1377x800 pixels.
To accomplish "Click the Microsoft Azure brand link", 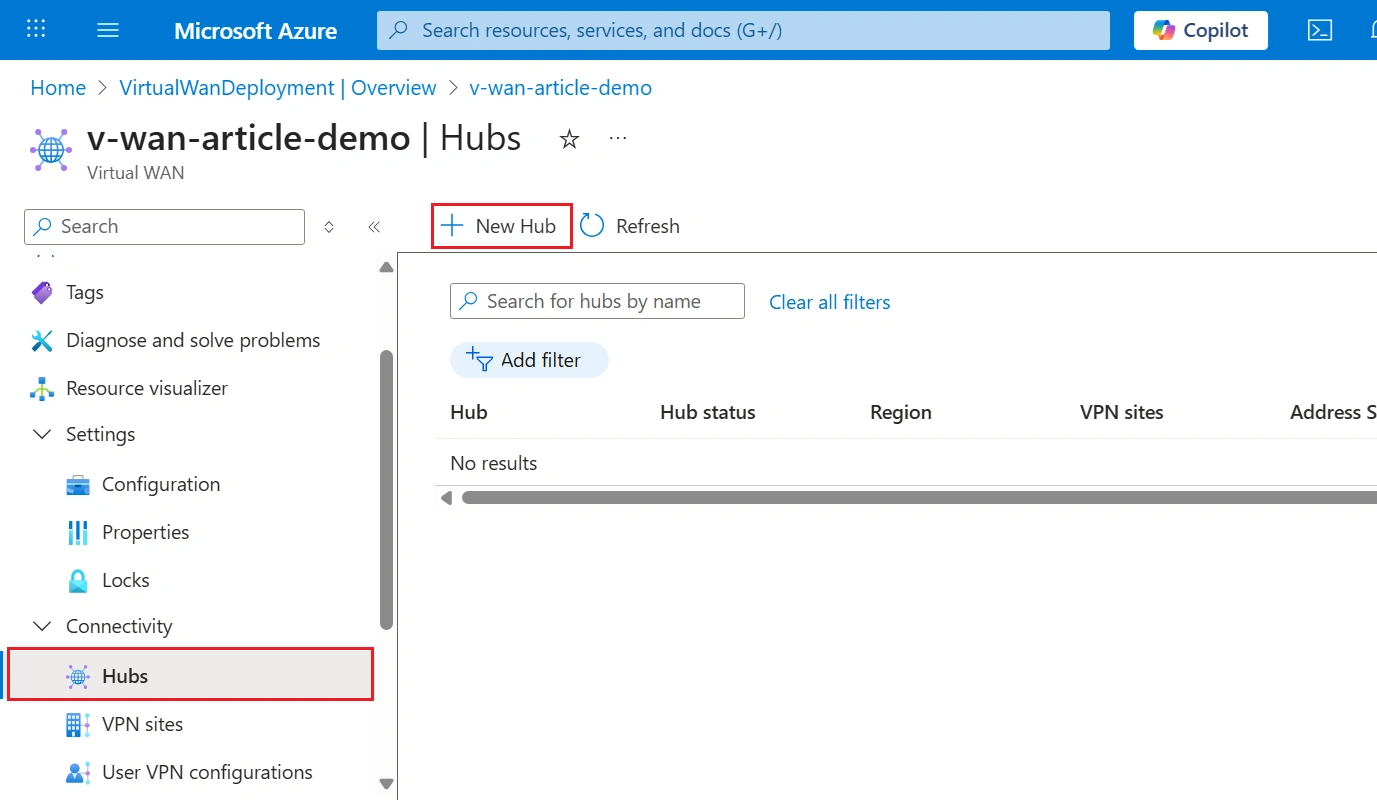I will pyautogui.click(x=256, y=30).
